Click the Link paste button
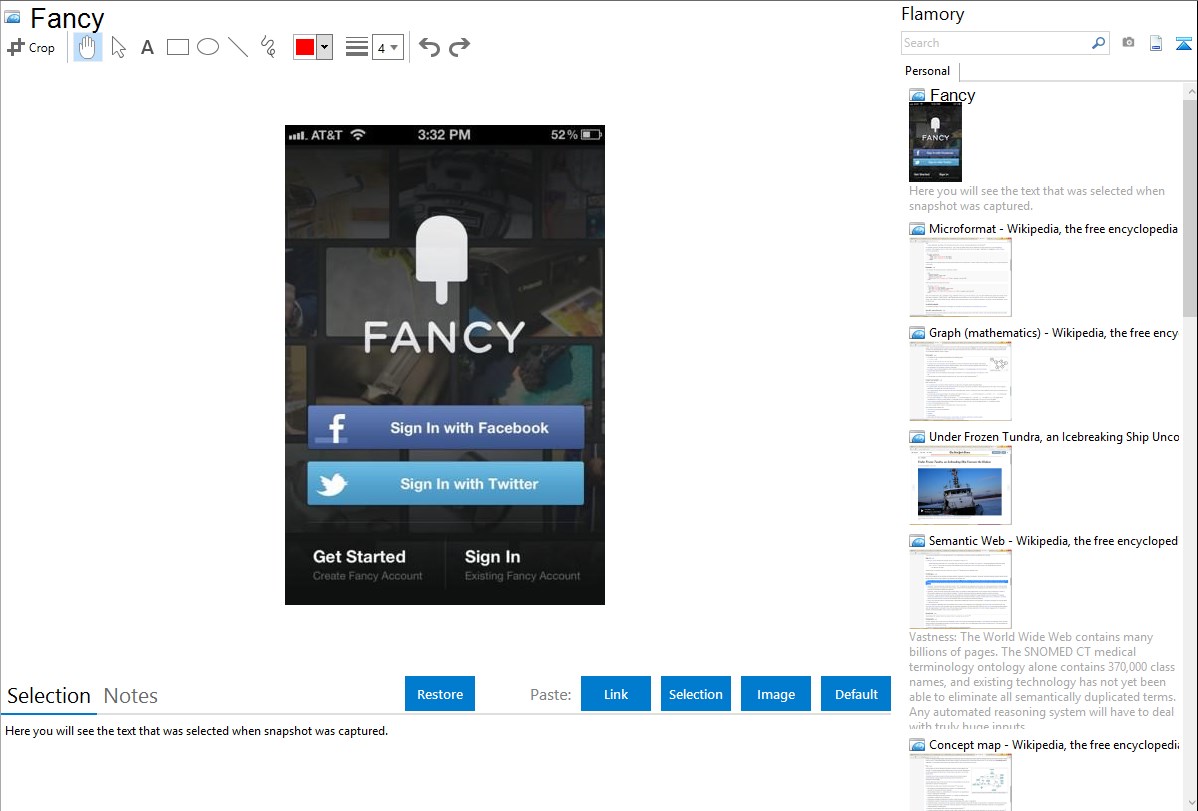The image size is (1198, 811). point(616,694)
